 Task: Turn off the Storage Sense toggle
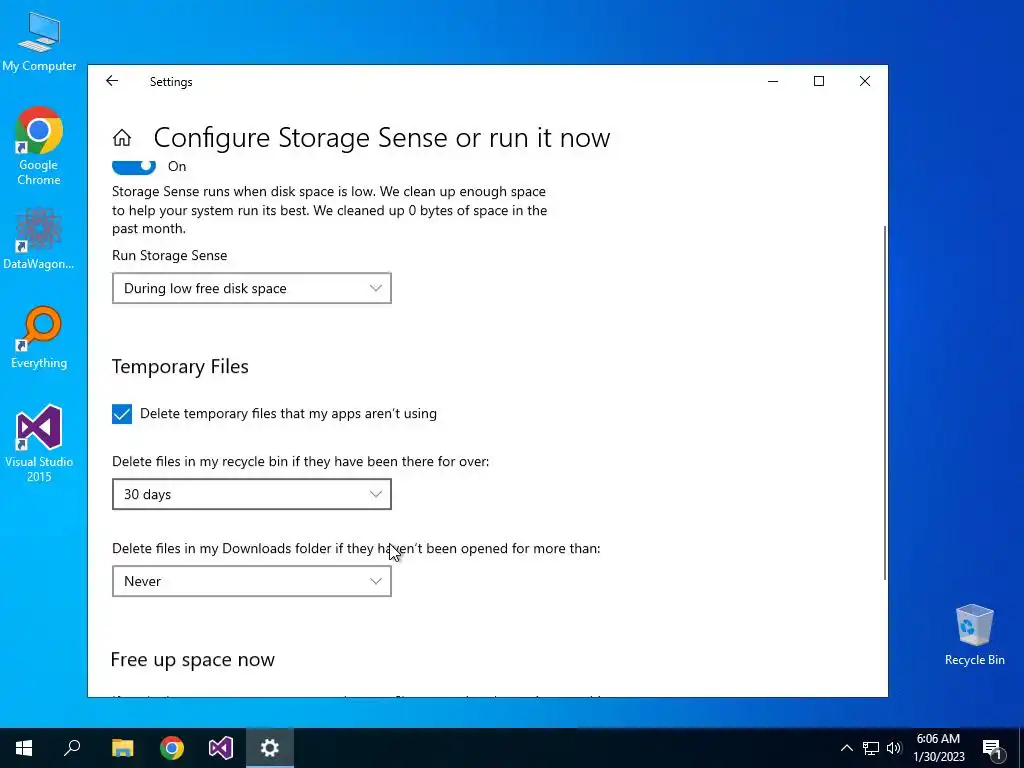click(x=134, y=166)
